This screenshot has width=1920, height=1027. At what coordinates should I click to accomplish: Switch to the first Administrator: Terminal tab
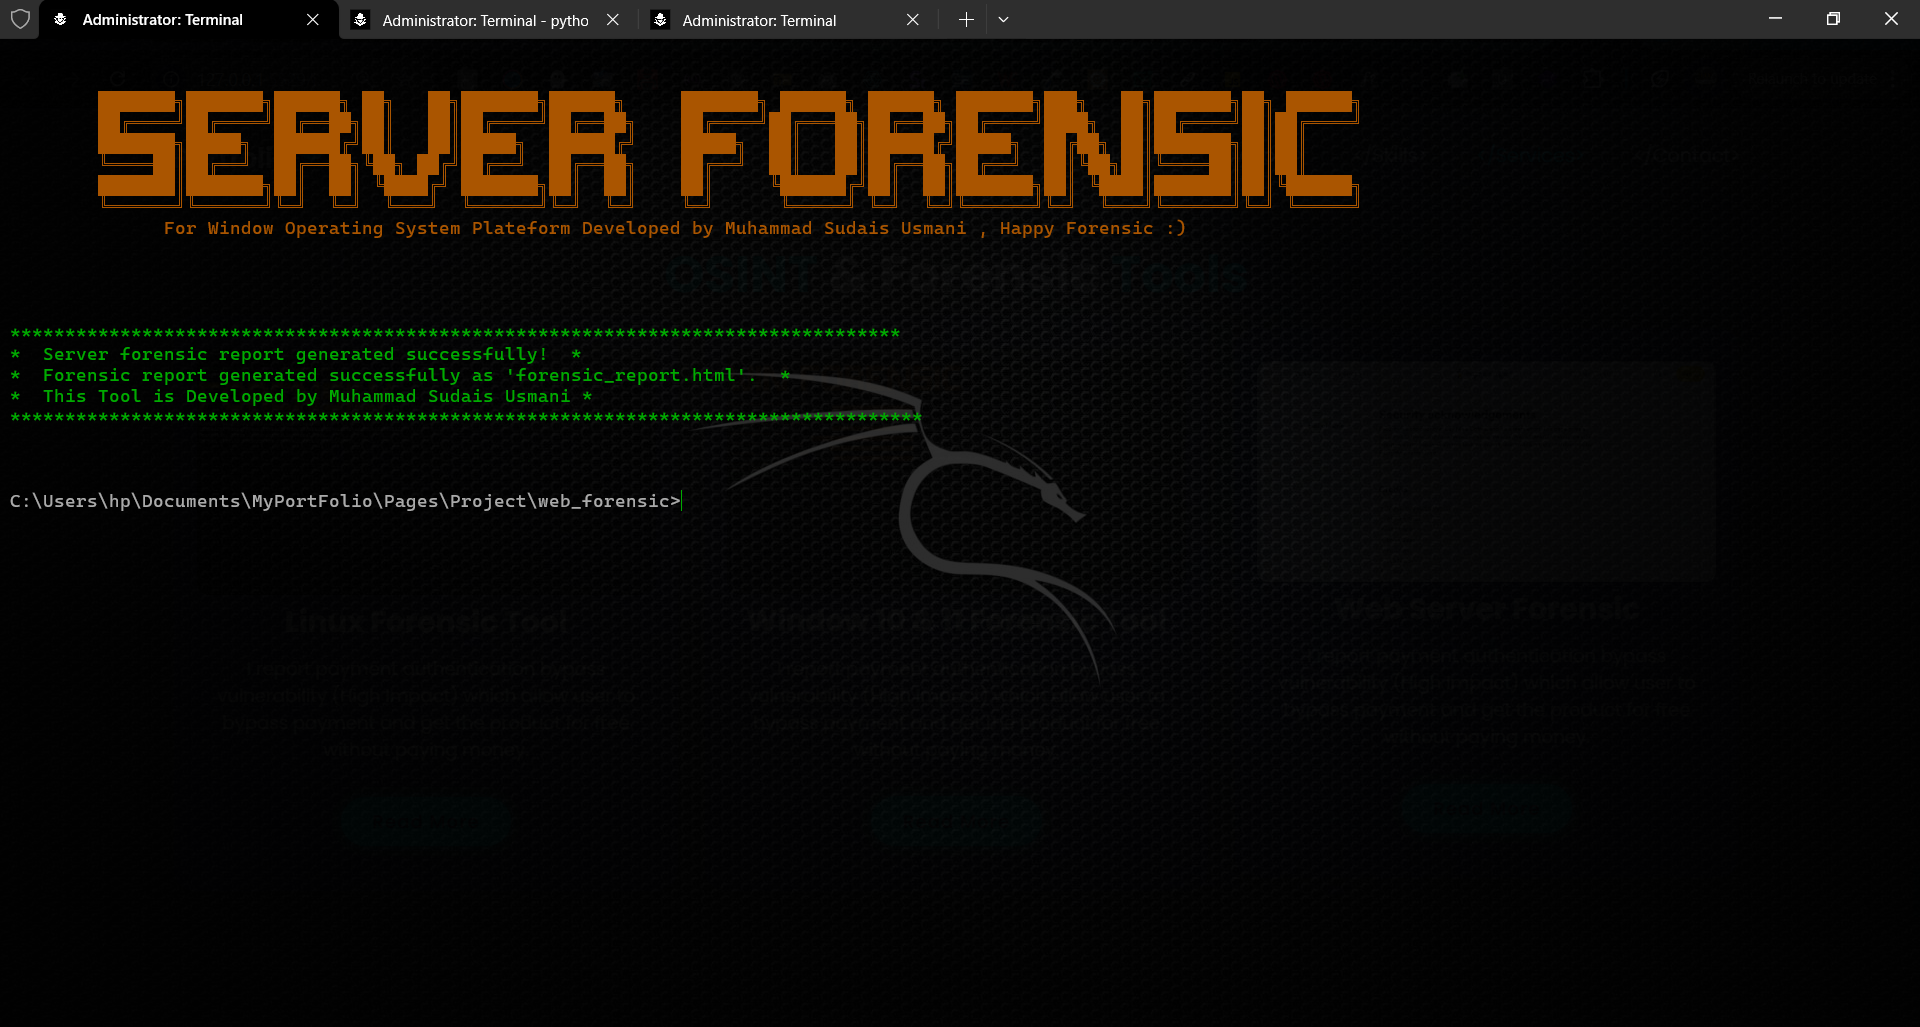[163, 20]
